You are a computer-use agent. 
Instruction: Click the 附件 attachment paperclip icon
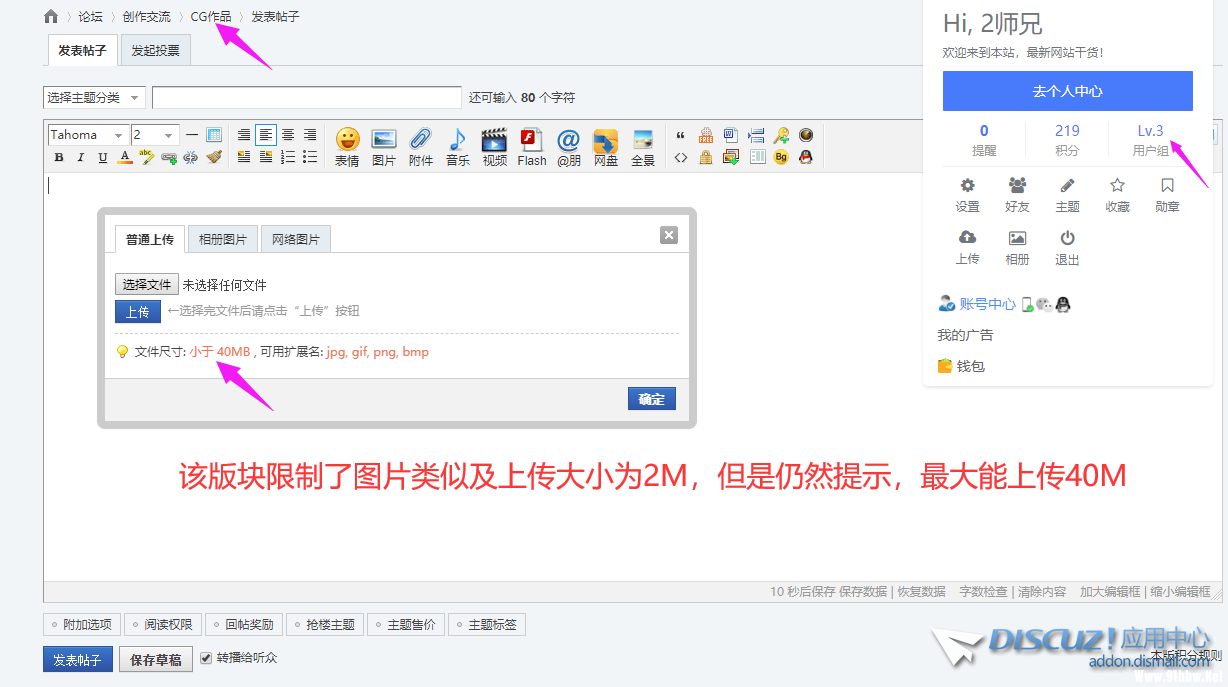pos(421,146)
